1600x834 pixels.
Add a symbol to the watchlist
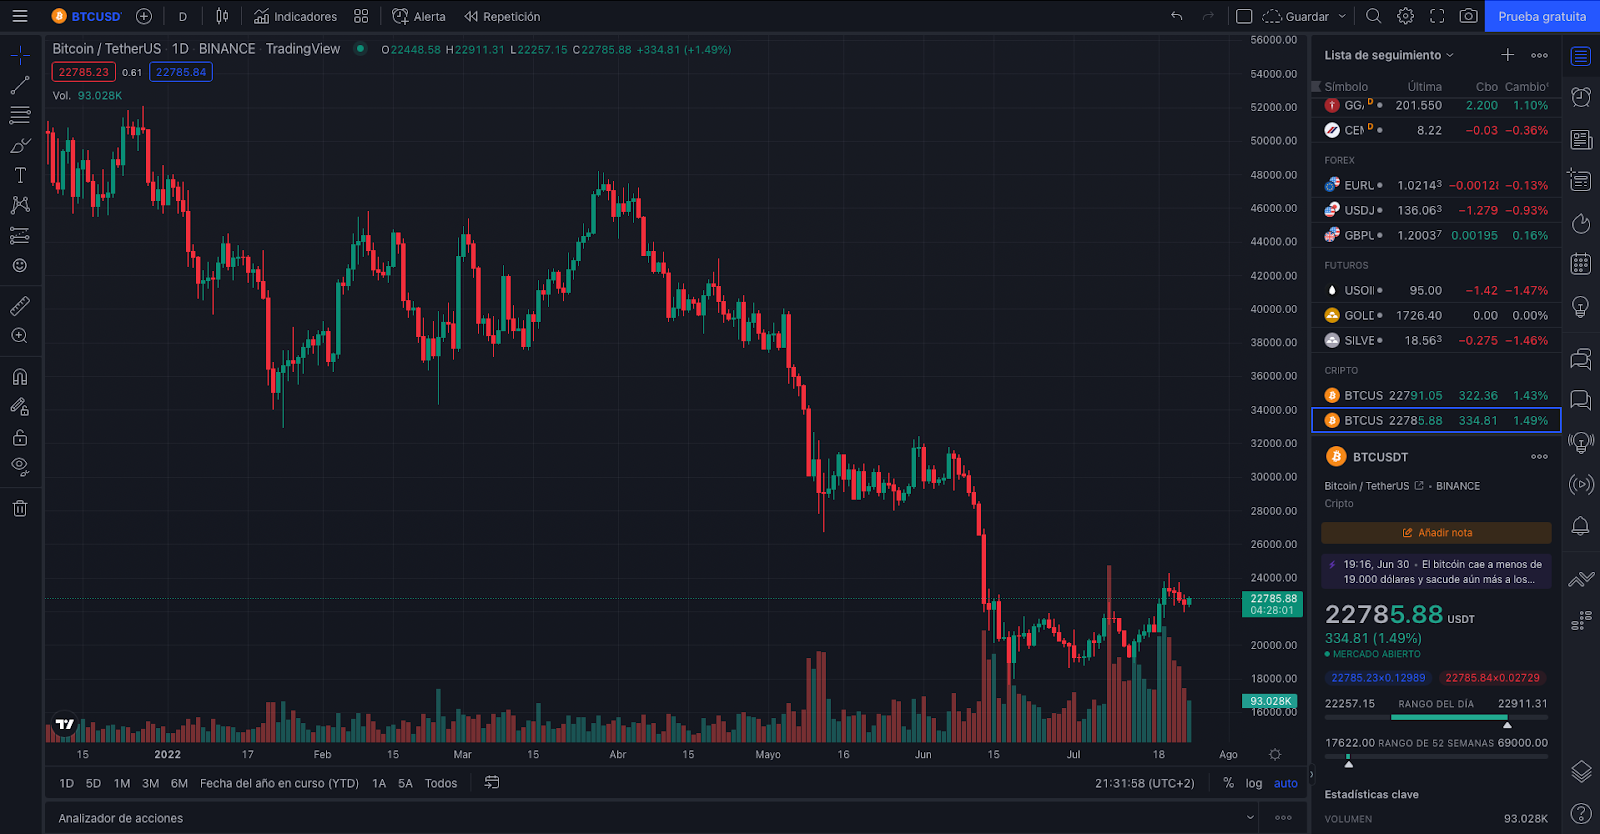[x=1508, y=55]
